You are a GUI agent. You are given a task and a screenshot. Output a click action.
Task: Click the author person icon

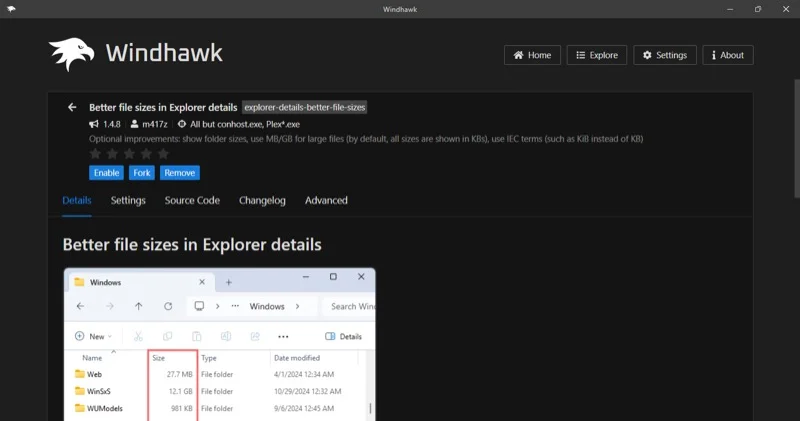pos(134,124)
